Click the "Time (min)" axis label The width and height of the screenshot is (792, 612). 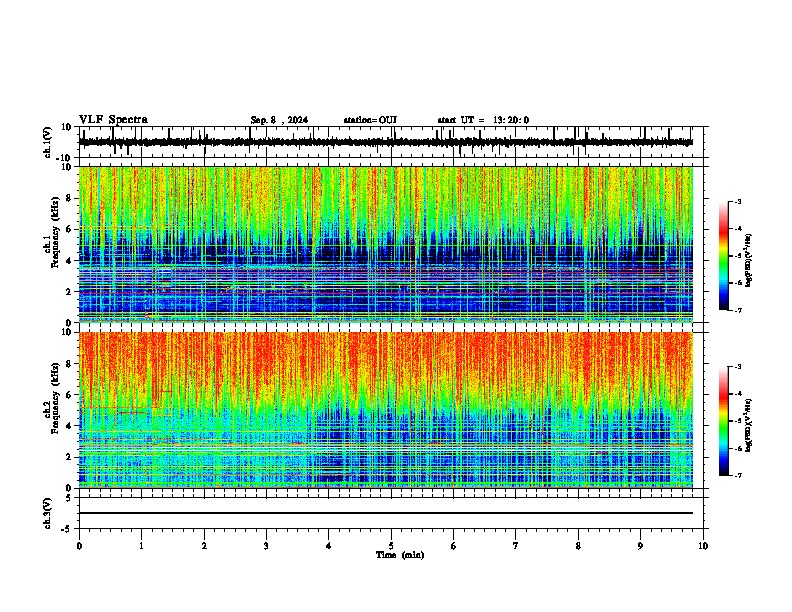click(x=400, y=555)
